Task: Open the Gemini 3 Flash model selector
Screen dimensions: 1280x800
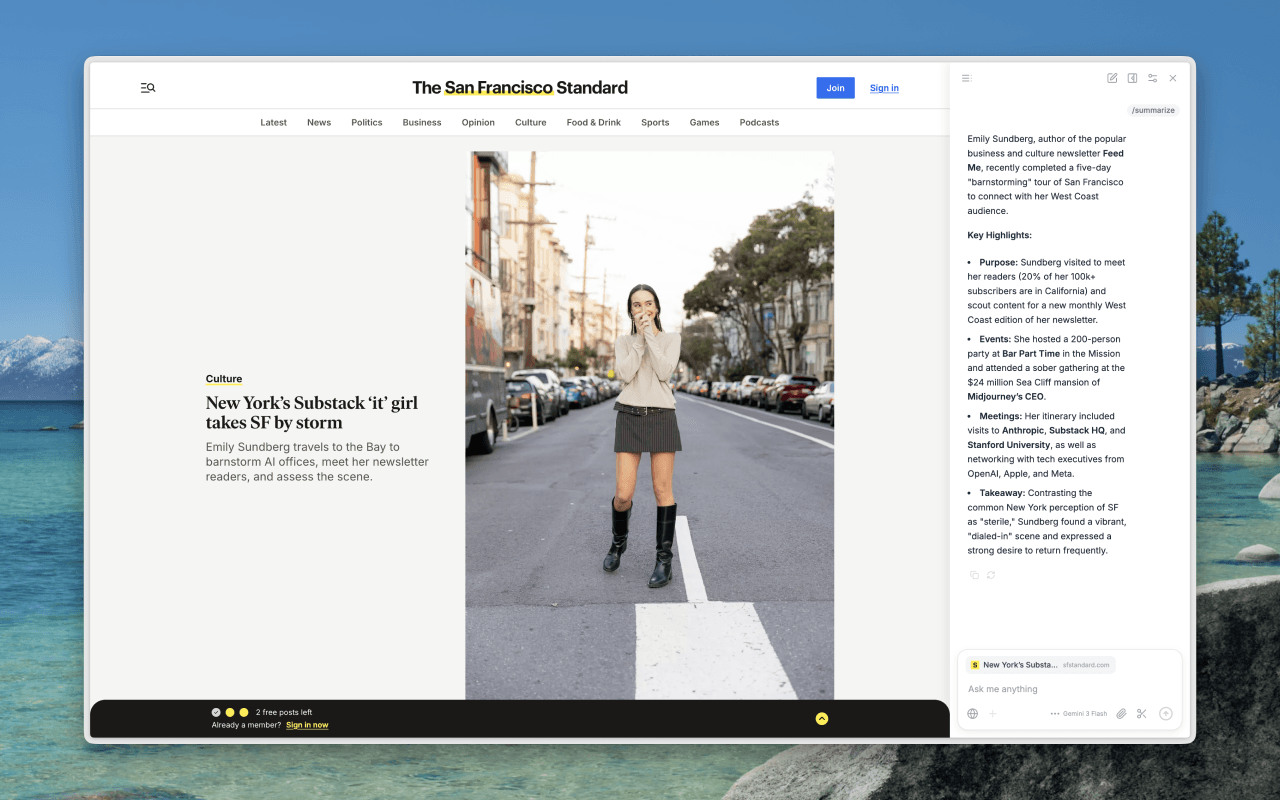Action: click(1079, 714)
